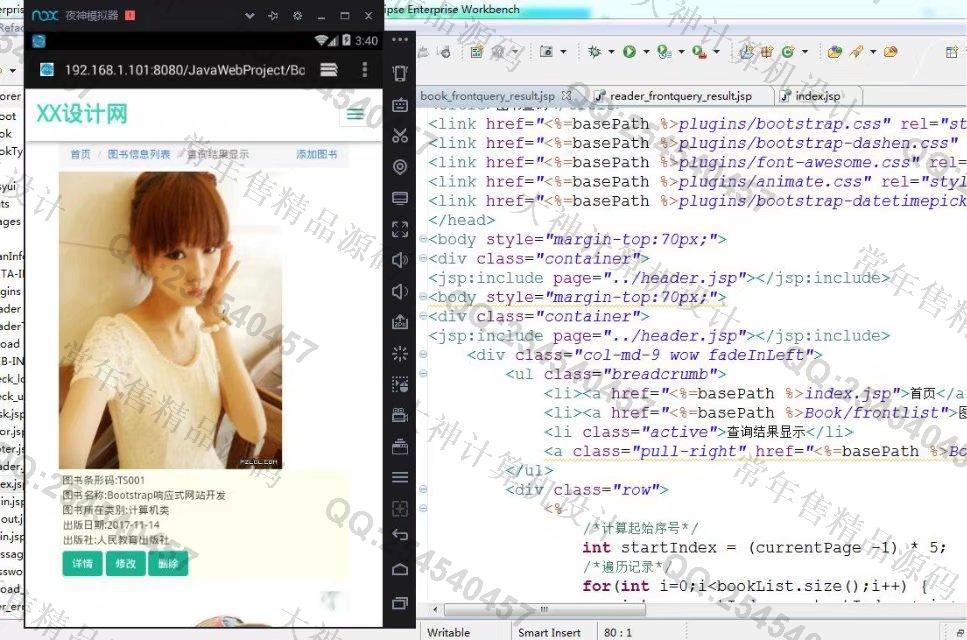967x640 pixels.
Task: Open the New Class dropdown arrow
Action: click(804, 52)
